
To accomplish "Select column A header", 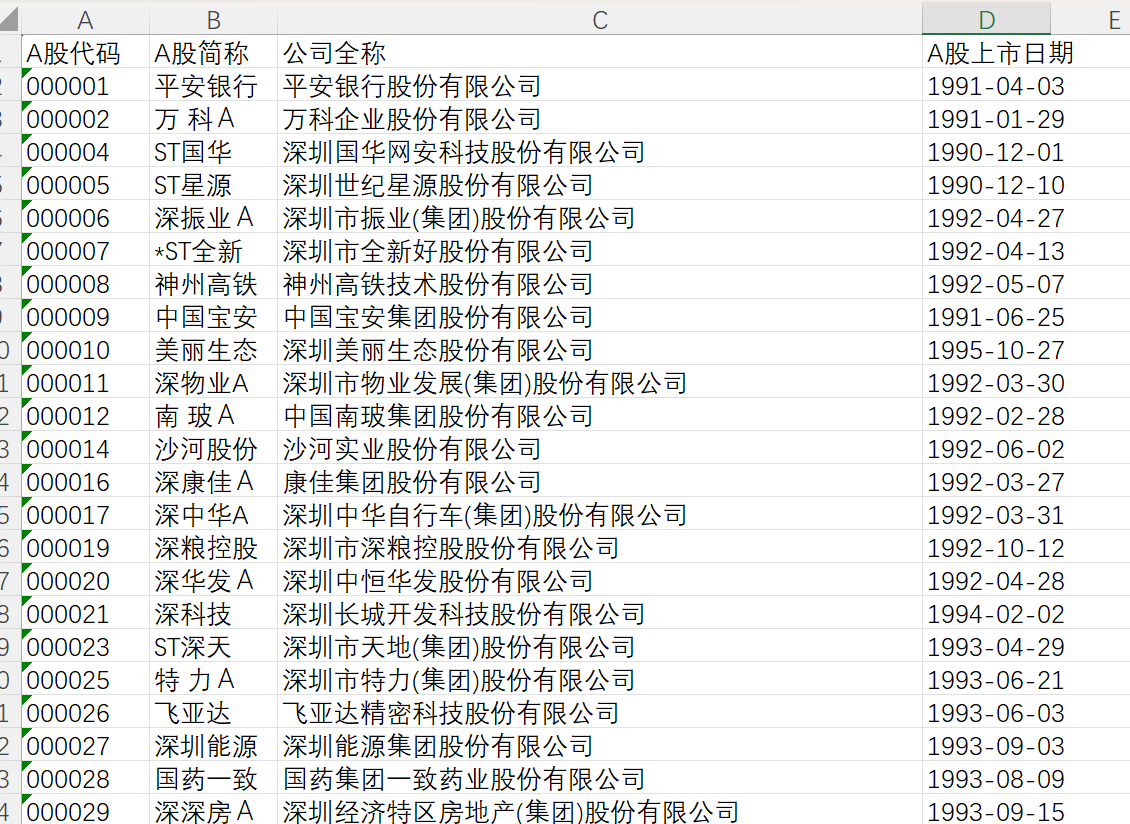I will 85,20.
